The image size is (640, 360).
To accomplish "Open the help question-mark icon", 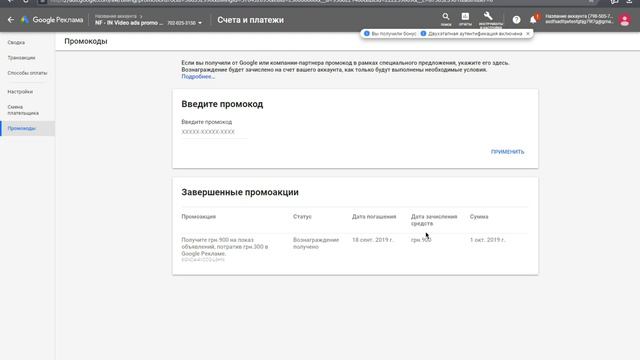I will click(x=516, y=20).
